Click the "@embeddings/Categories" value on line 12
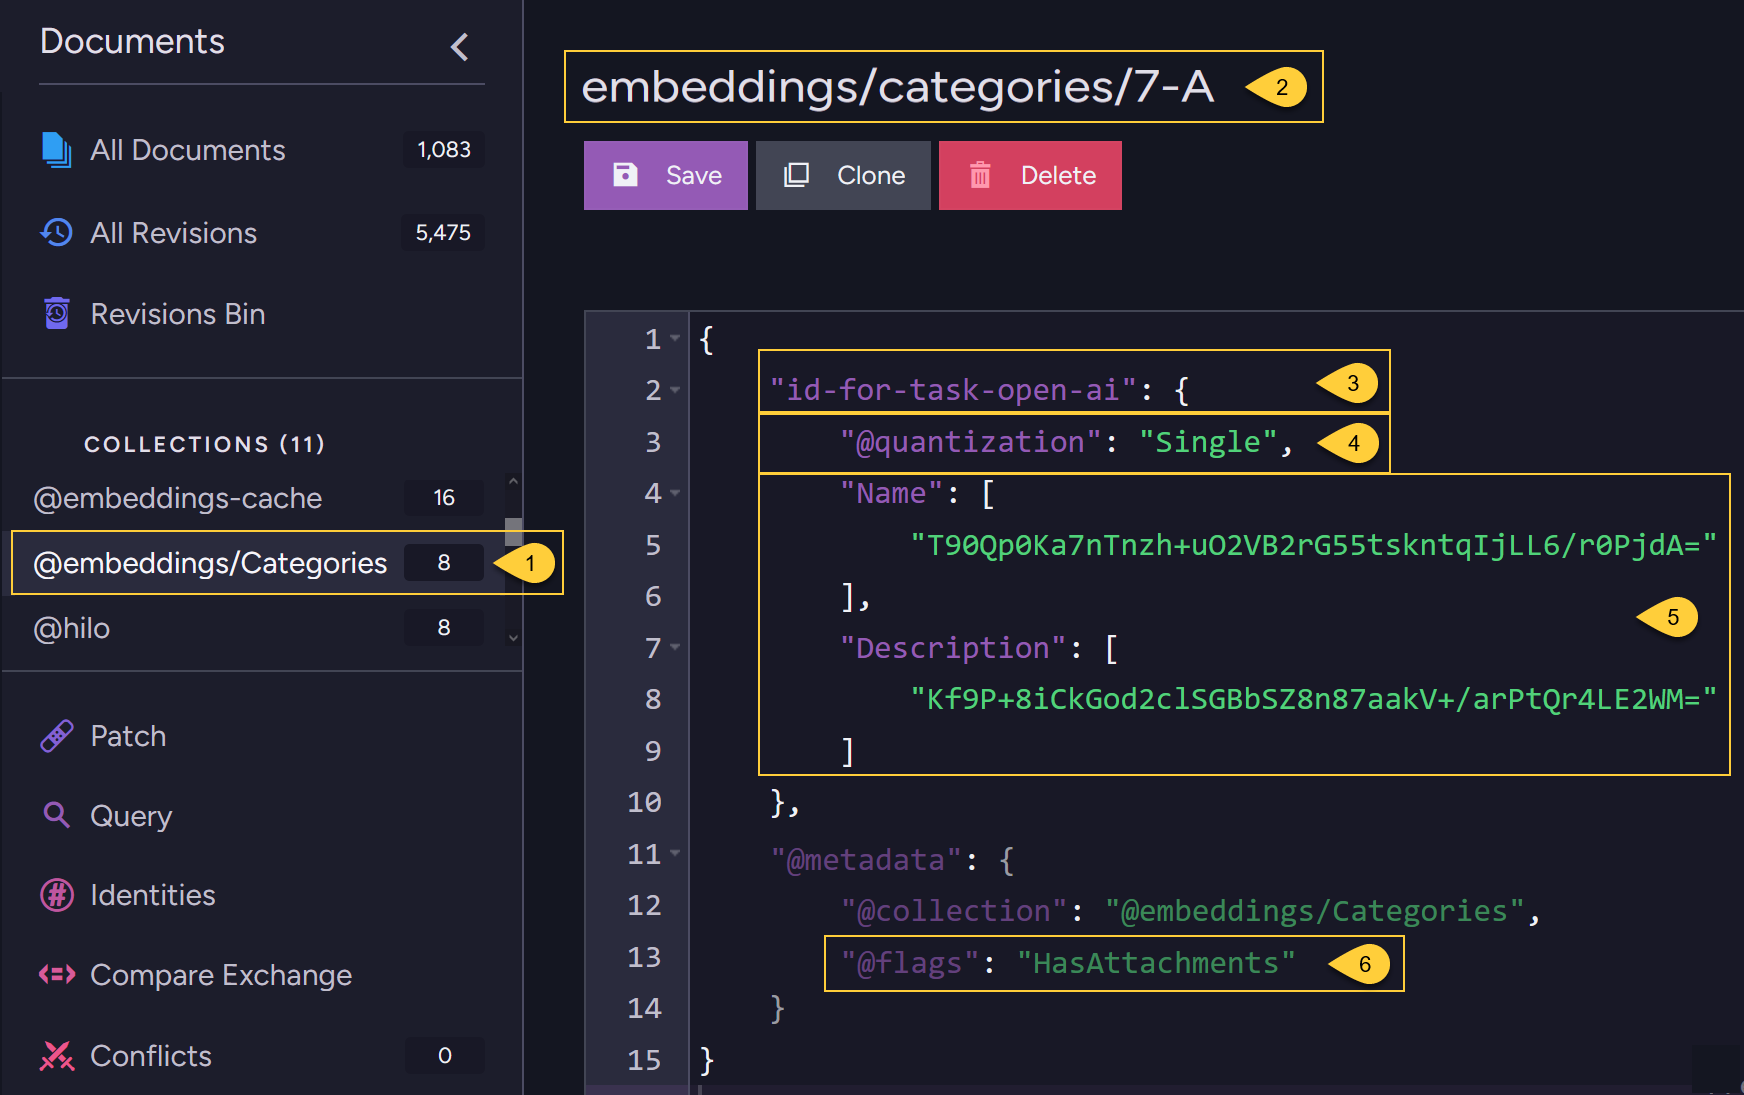The image size is (1744, 1095). (1314, 911)
